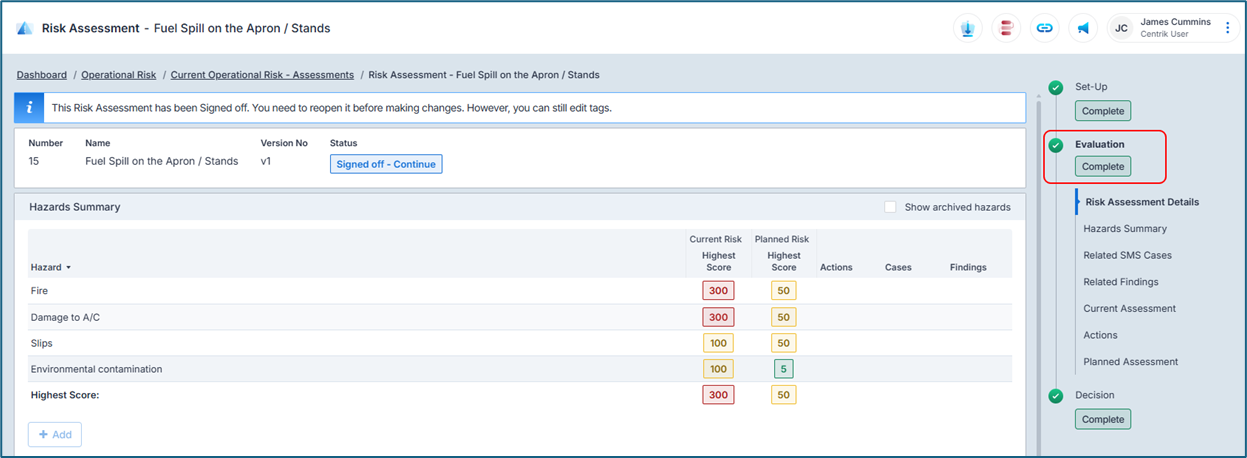The width and height of the screenshot is (1247, 458).
Task: Select Planned Assessment in side navigation
Action: (x=1130, y=362)
